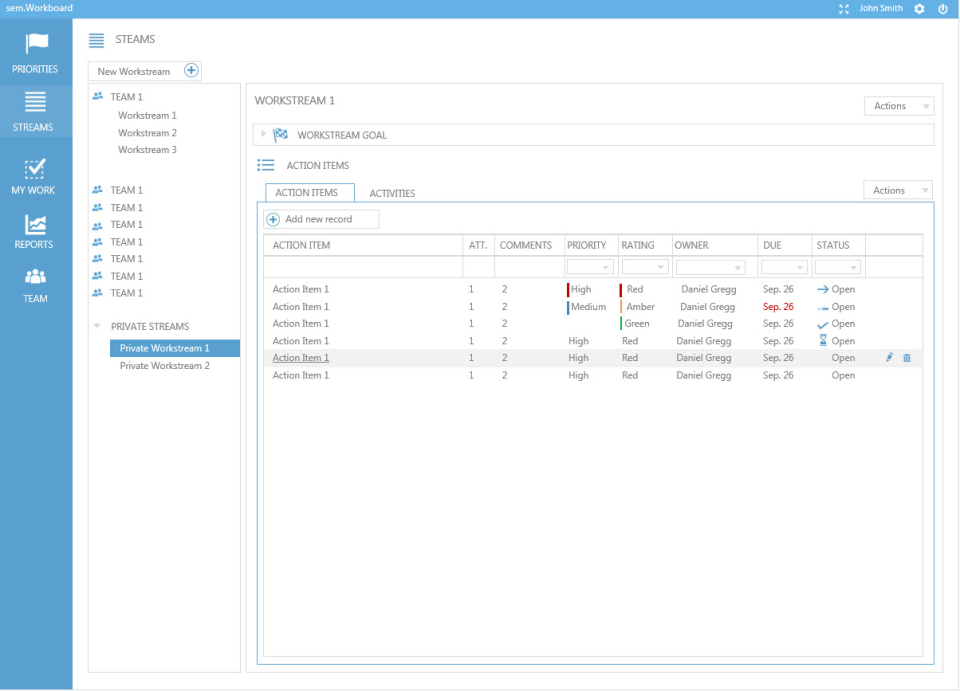Screen dimensions: 960x691
Task: Click the checkmark status icon on Green row
Action: tap(823, 324)
